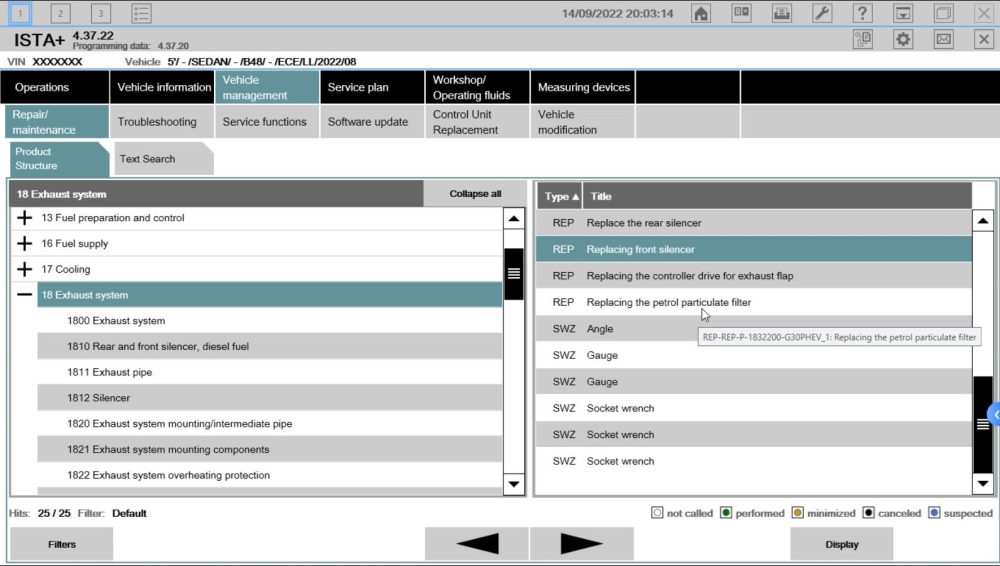Expand 17 Cooling node
The height and width of the screenshot is (566, 1000).
tap(24, 269)
